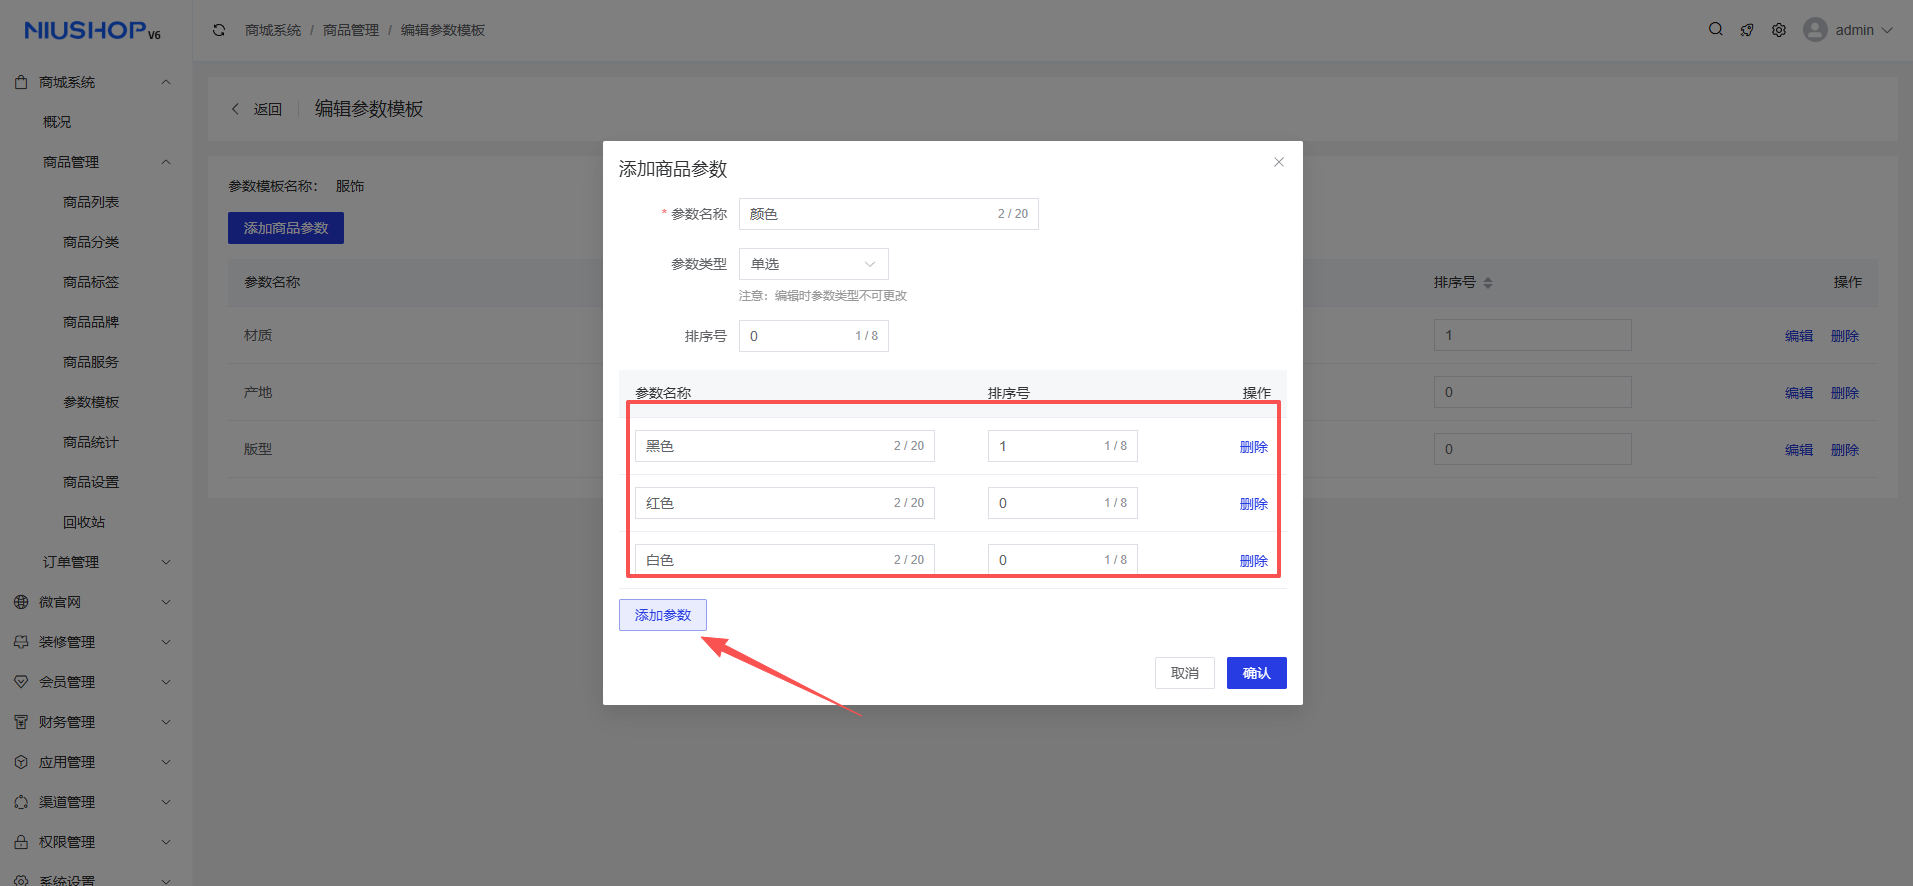Click the admin avatar icon
The height and width of the screenshot is (886, 1913).
(1815, 30)
